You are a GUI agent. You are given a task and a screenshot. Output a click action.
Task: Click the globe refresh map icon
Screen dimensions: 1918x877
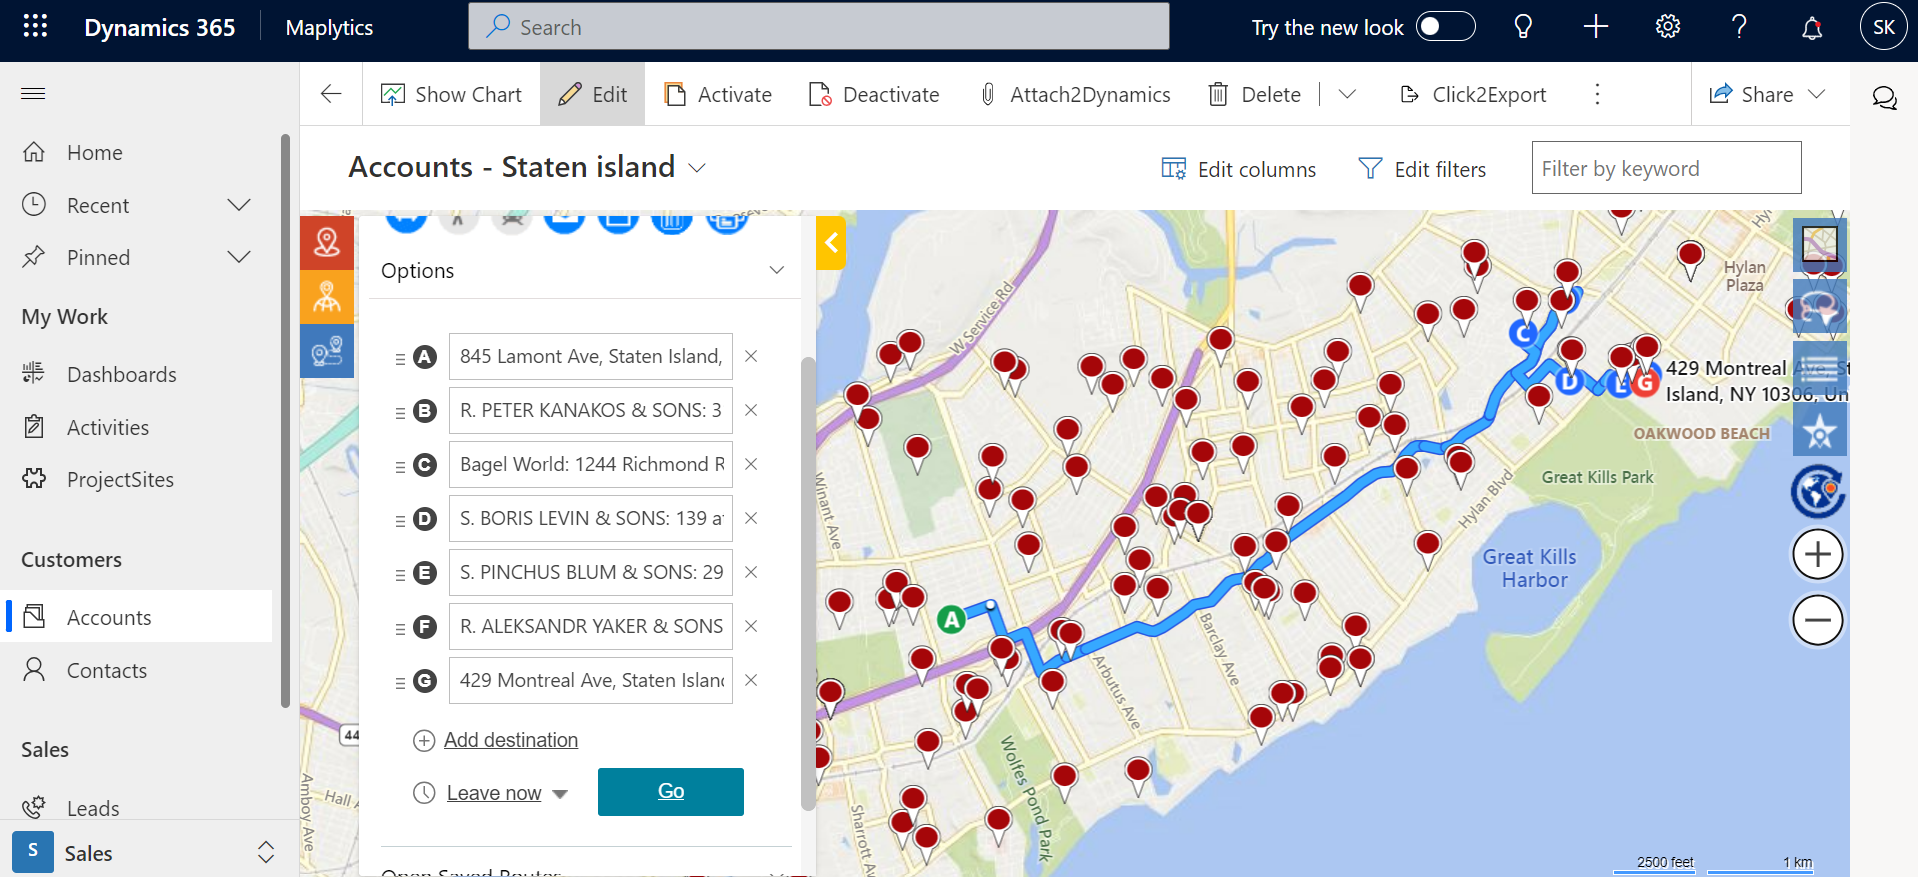(x=1818, y=491)
